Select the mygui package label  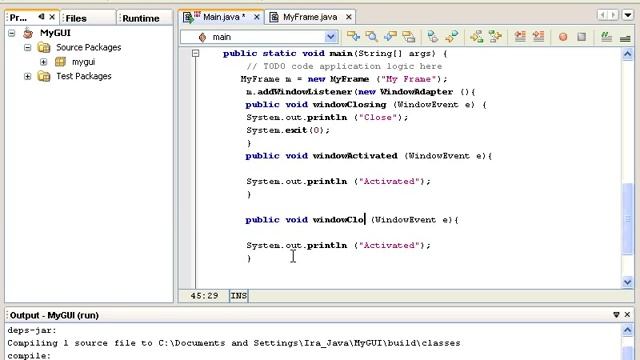click(84, 62)
